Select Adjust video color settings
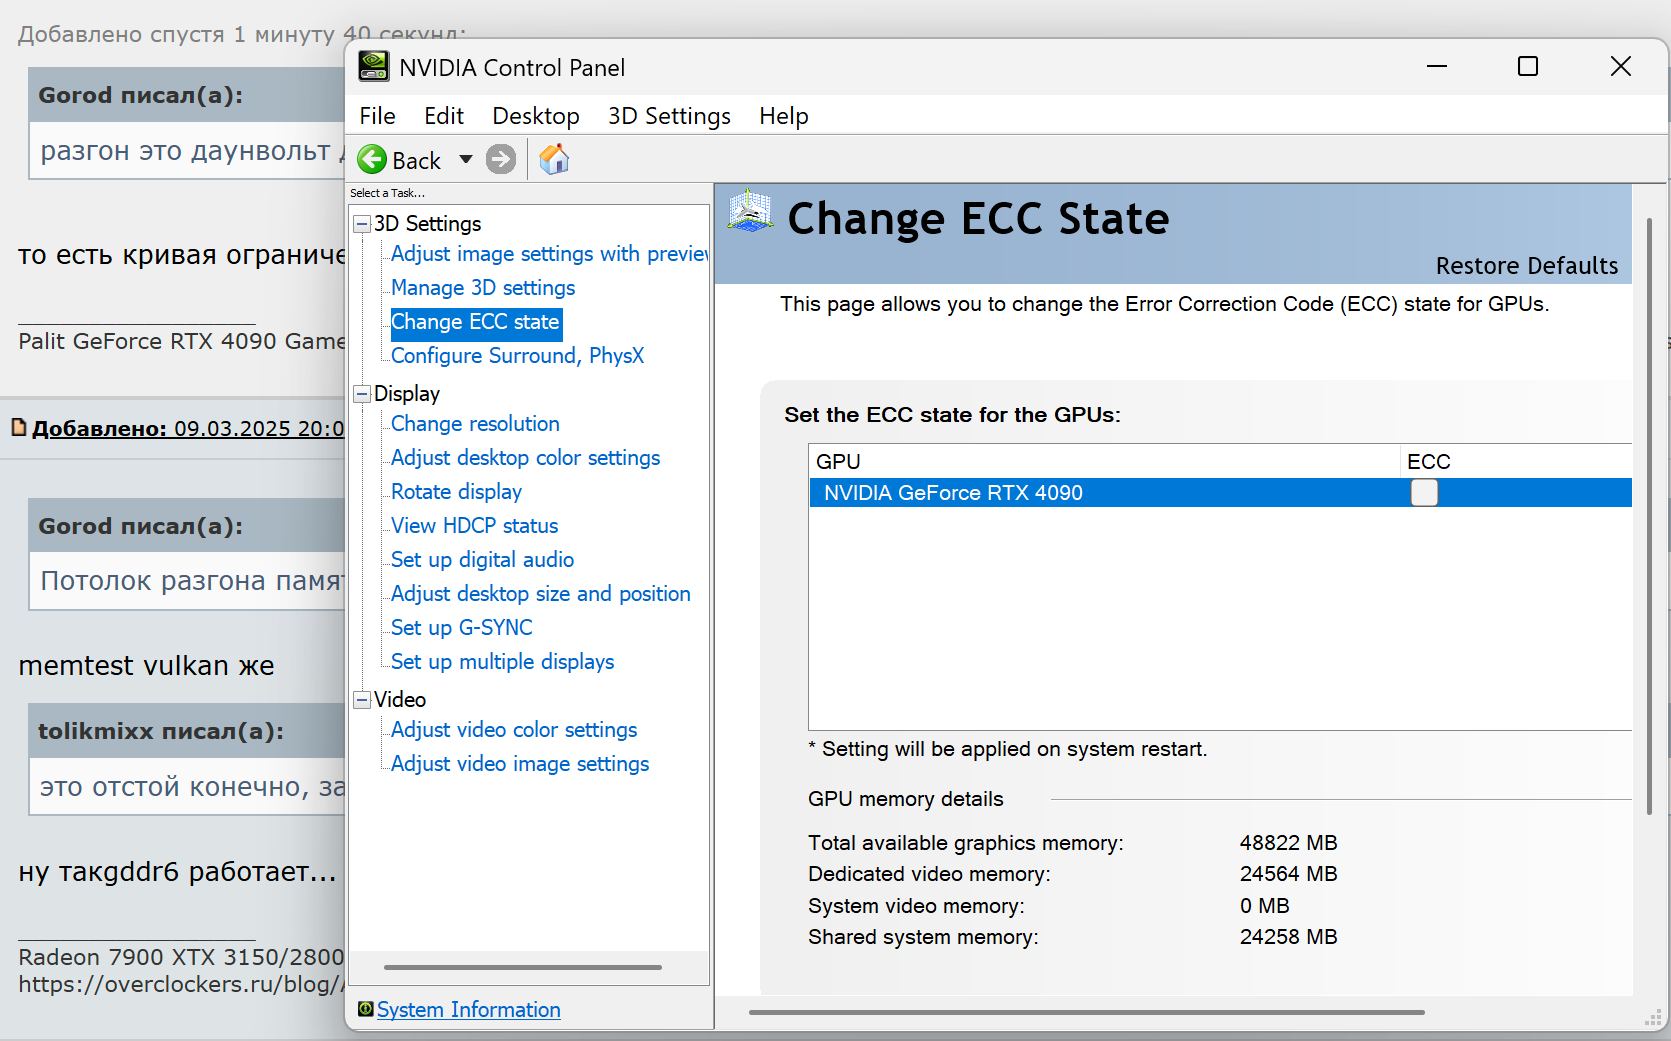Image resolution: width=1671 pixels, height=1041 pixels. [514, 730]
